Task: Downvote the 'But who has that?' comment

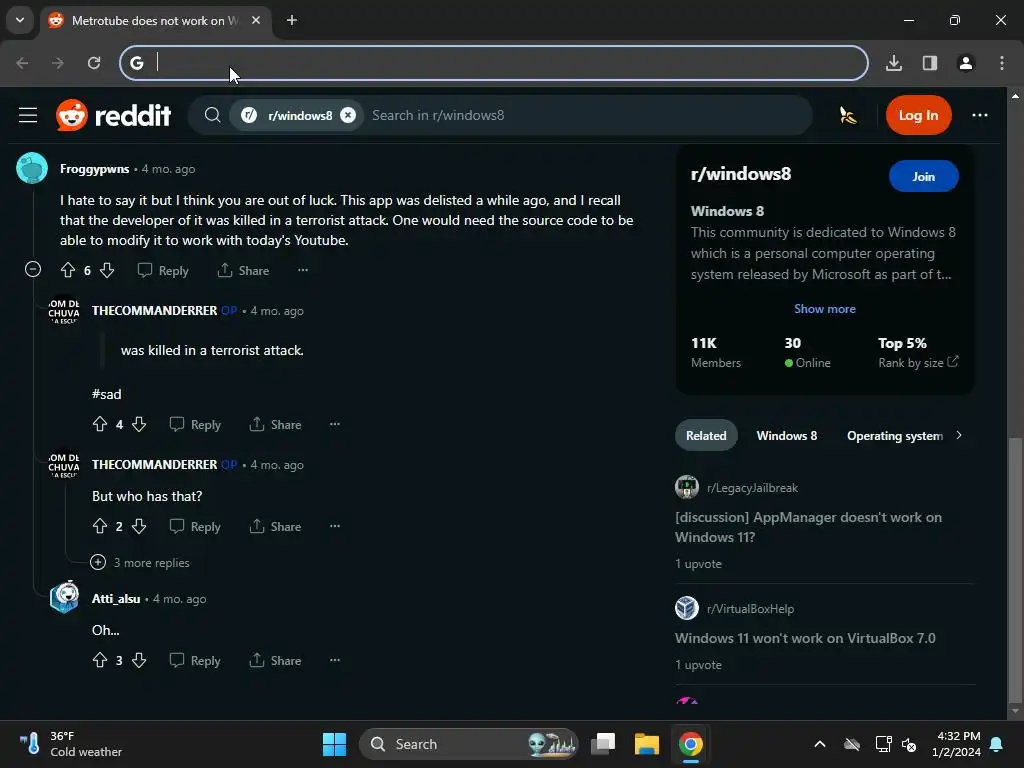Action: click(138, 526)
